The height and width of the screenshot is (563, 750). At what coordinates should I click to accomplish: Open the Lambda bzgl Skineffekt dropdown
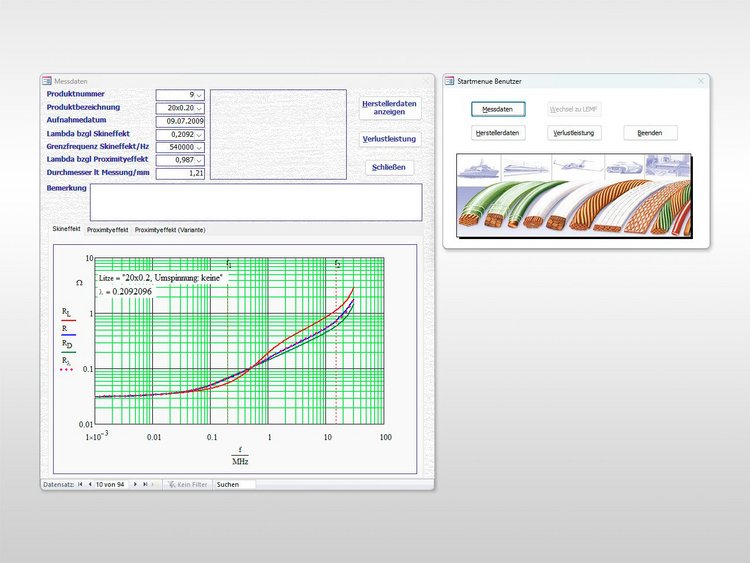(x=199, y=133)
